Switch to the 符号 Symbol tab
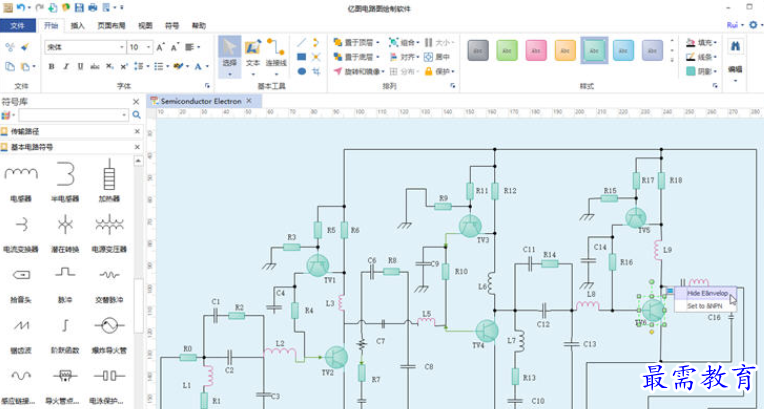Screen dimensions: 764x409 click(172, 26)
